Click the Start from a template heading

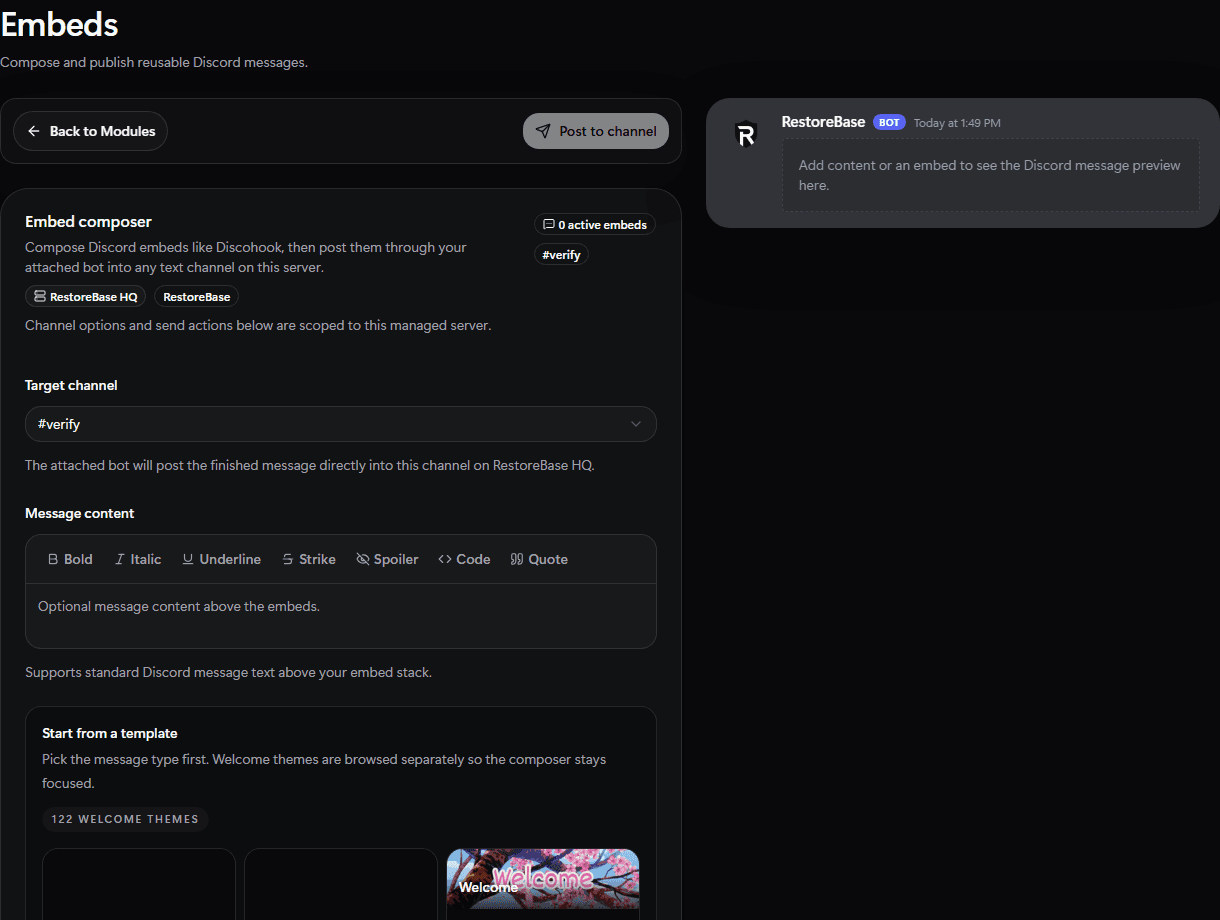tap(110, 733)
